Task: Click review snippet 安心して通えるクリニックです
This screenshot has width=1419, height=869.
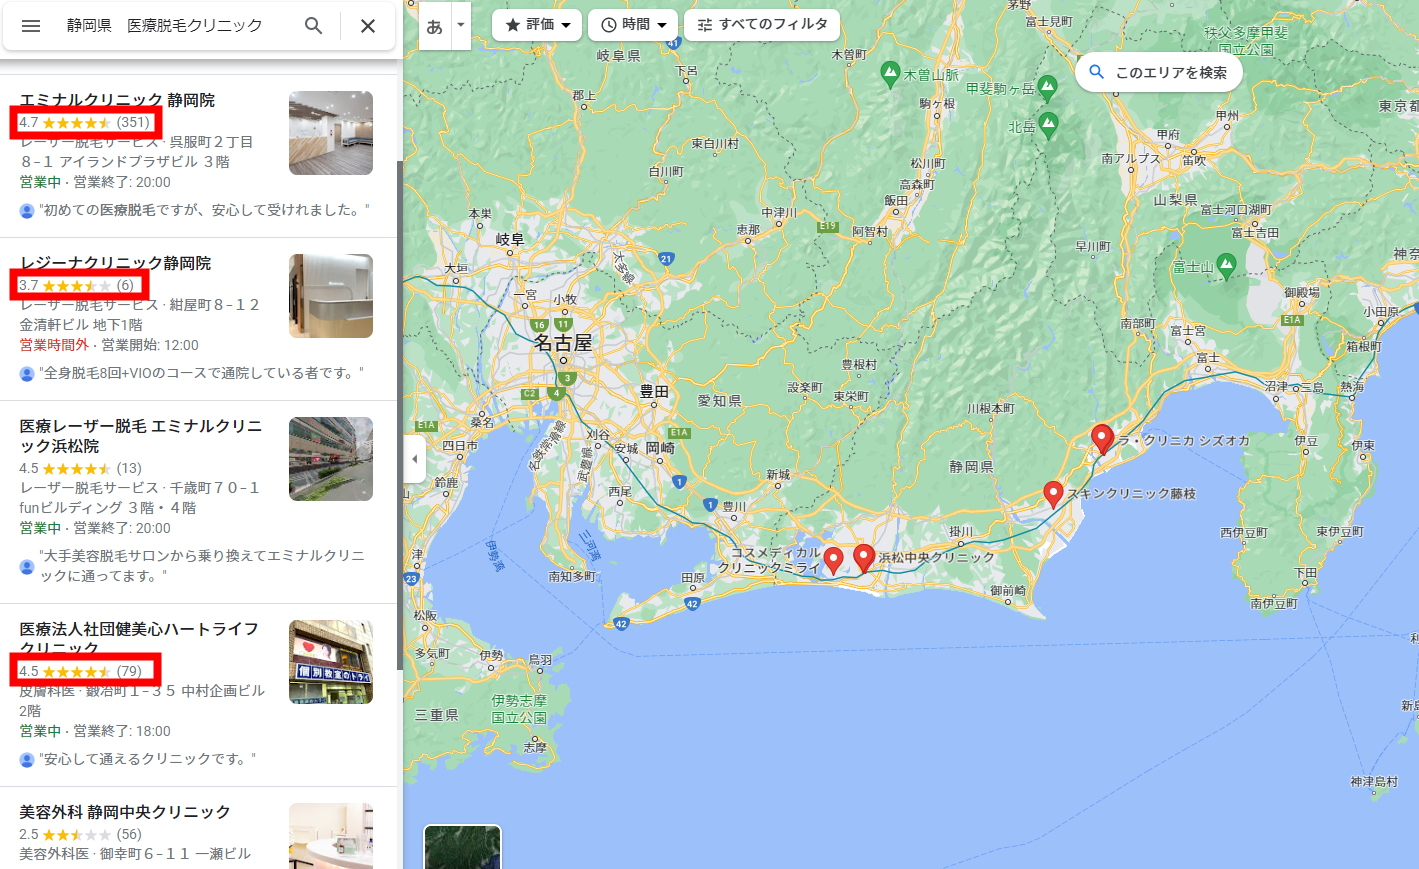Action: [147, 759]
